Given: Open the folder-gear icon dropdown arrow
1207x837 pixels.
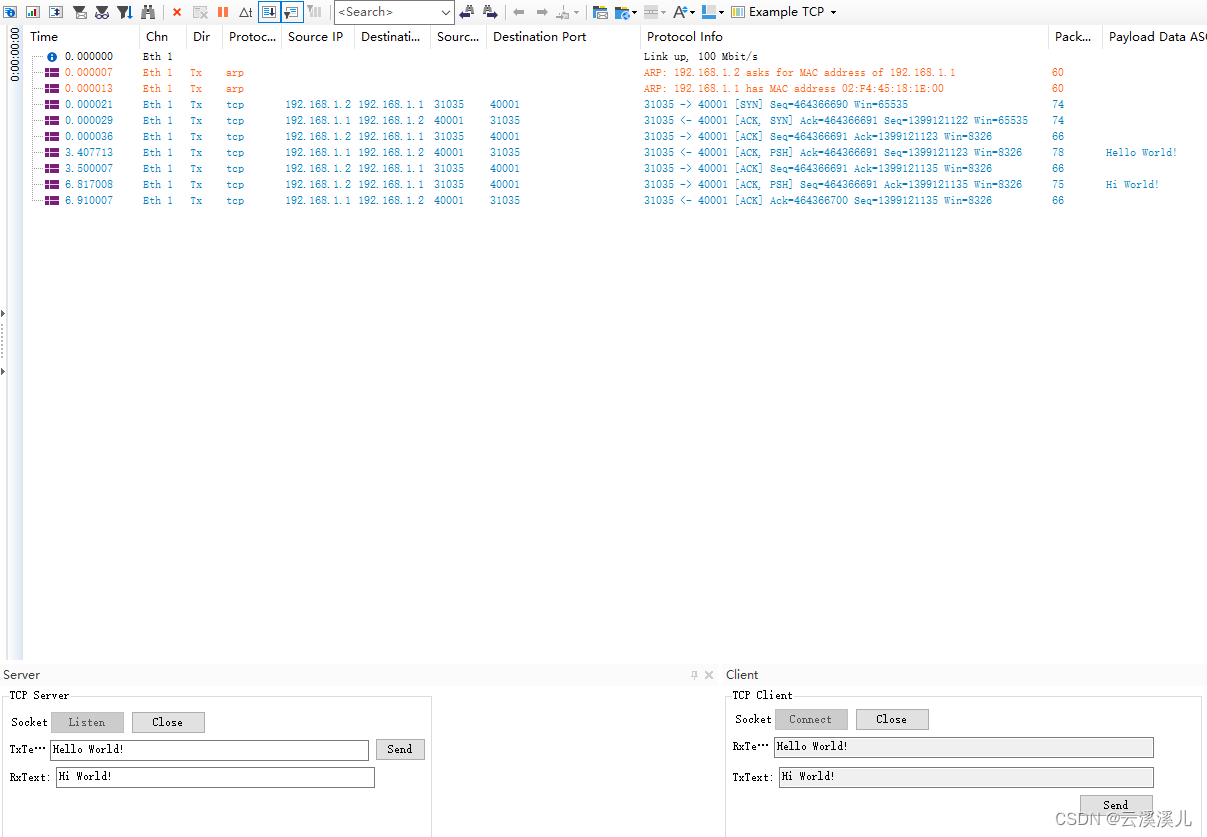Looking at the screenshot, I should pos(634,12).
